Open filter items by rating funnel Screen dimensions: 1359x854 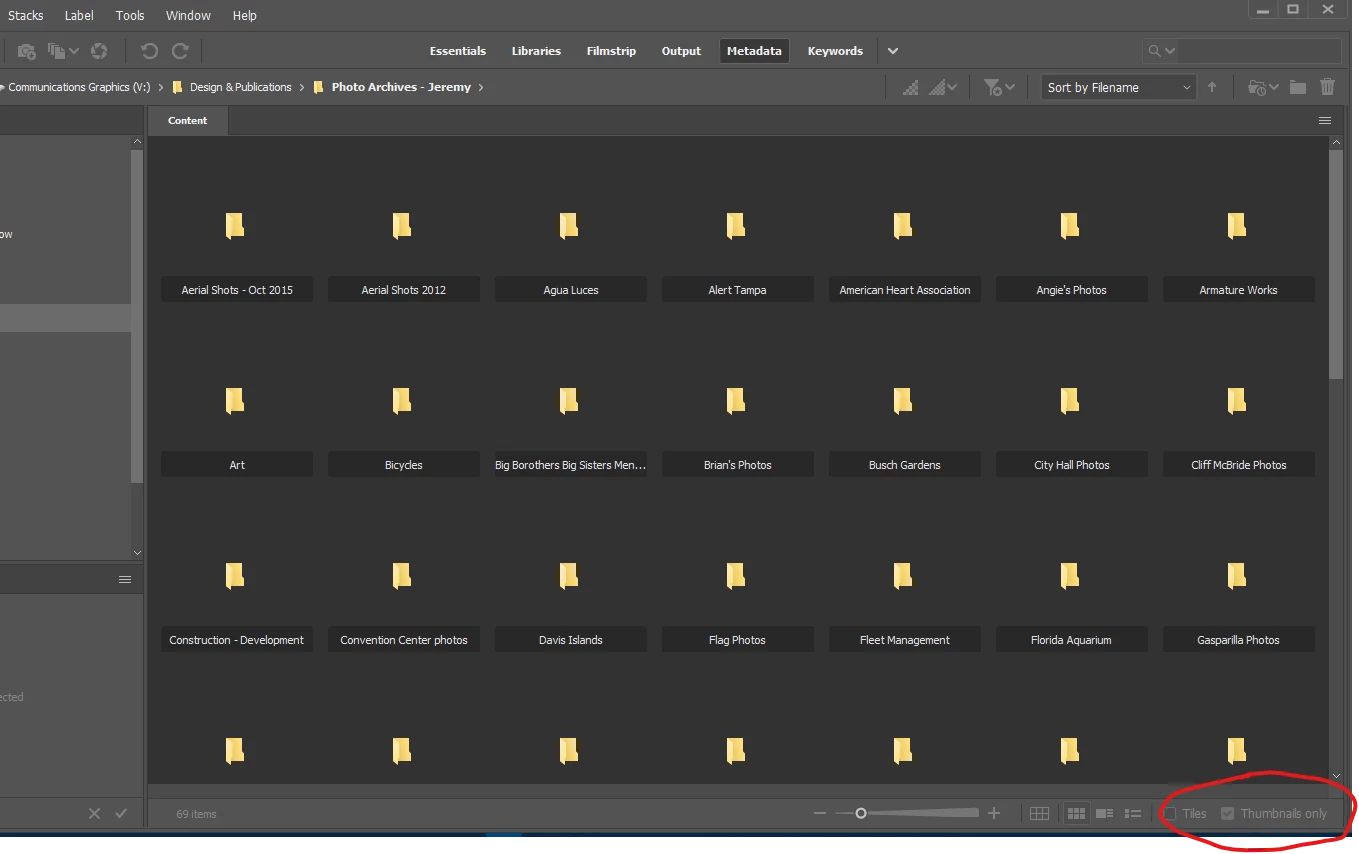click(x=999, y=88)
